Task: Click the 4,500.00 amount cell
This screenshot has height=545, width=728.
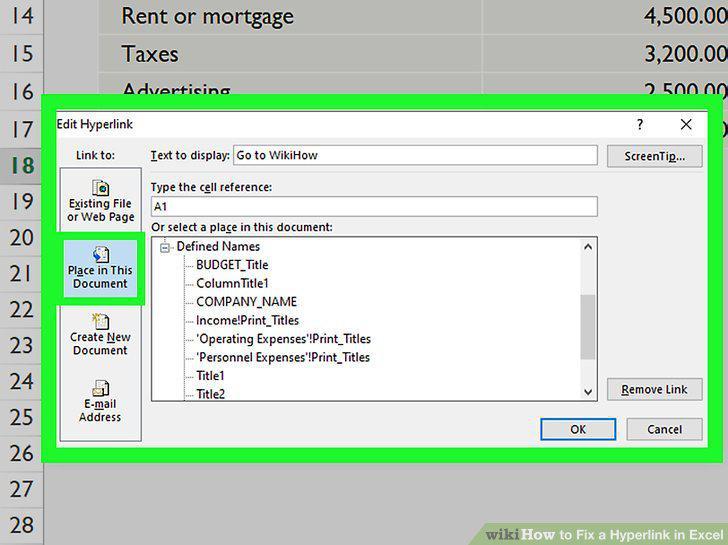Action: (x=605, y=16)
